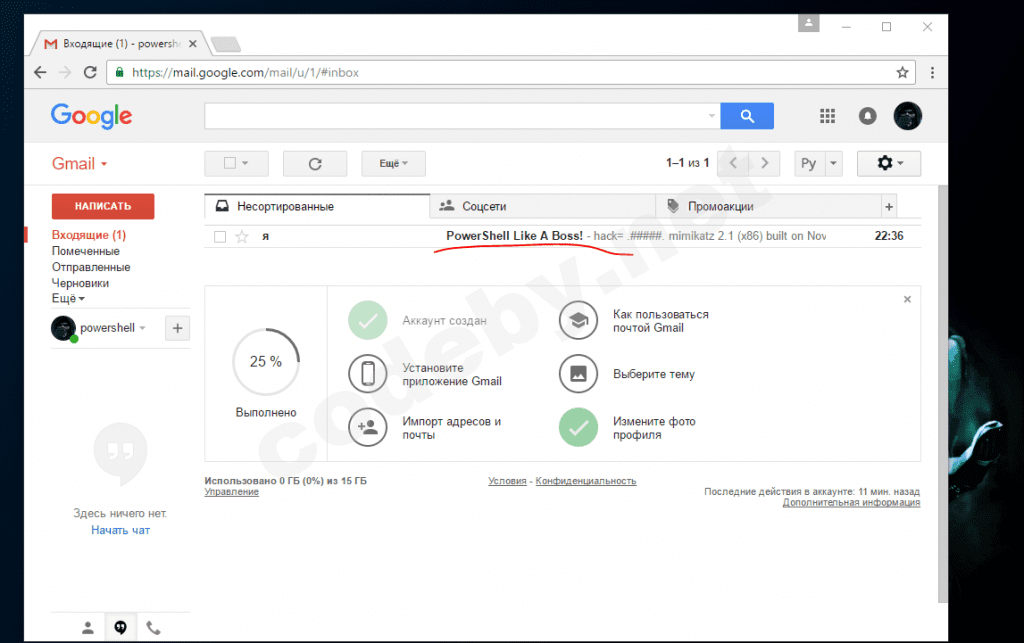
Task: Open Входящие (1) folder
Action: pos(89,235)
